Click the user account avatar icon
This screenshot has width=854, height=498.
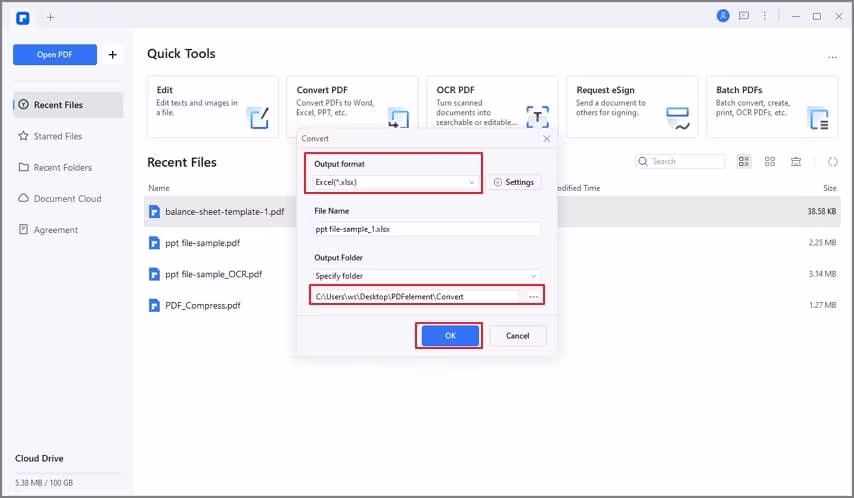(723, 16)
